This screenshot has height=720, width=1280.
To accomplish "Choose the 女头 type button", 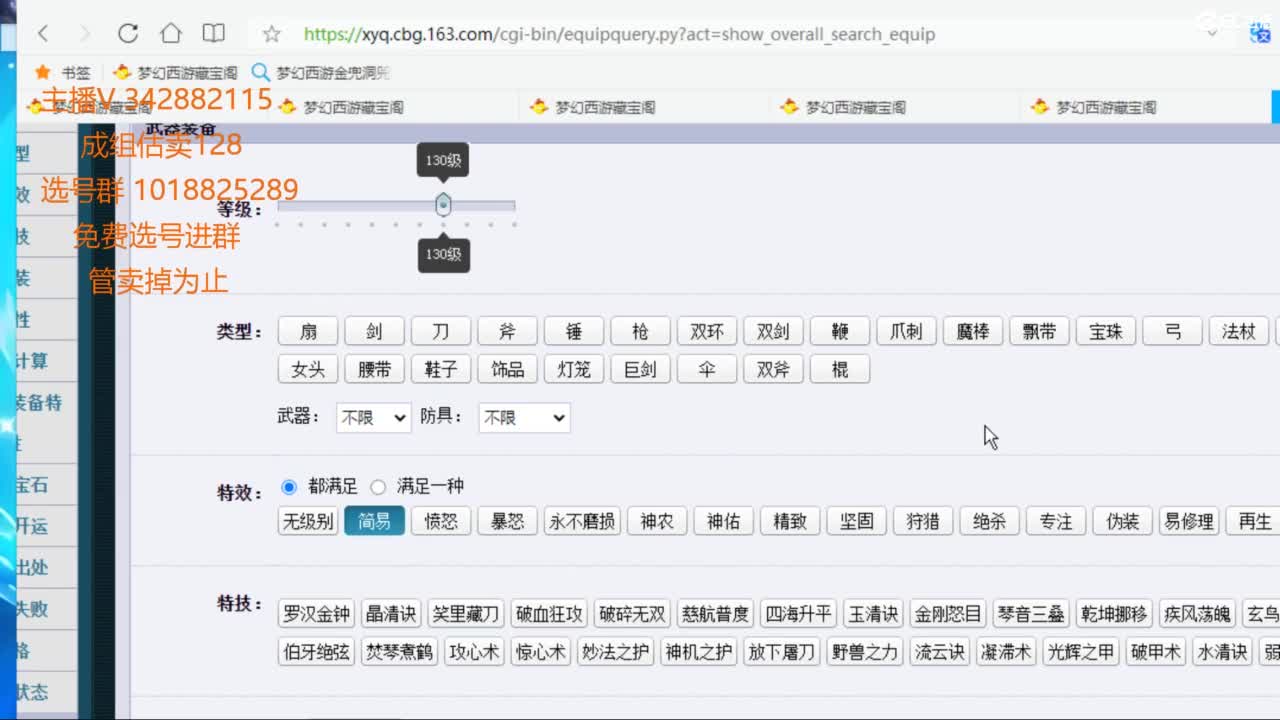I will coord(308,369).
